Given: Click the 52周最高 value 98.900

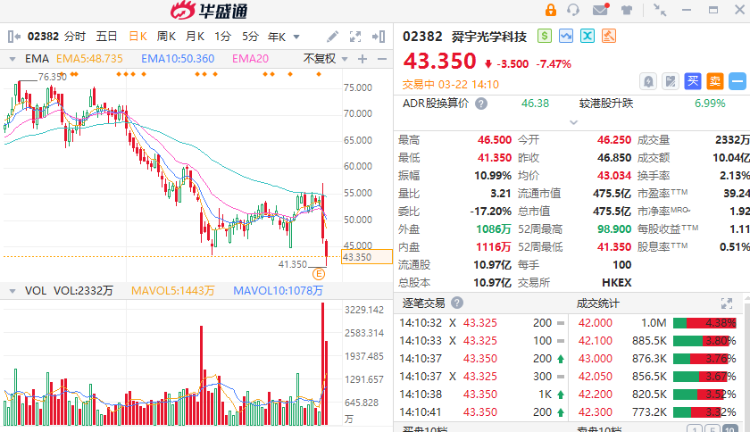Looking at the screenshot, I should [x=614, y=229].
